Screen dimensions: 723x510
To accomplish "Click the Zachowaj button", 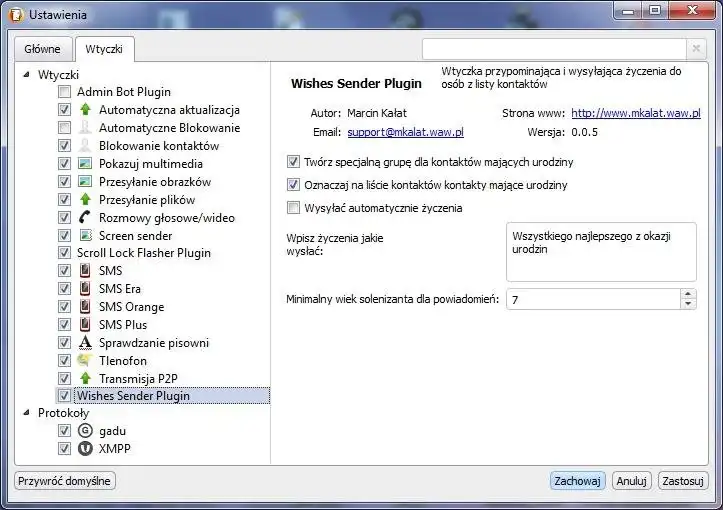I will (x=577, y=481).
